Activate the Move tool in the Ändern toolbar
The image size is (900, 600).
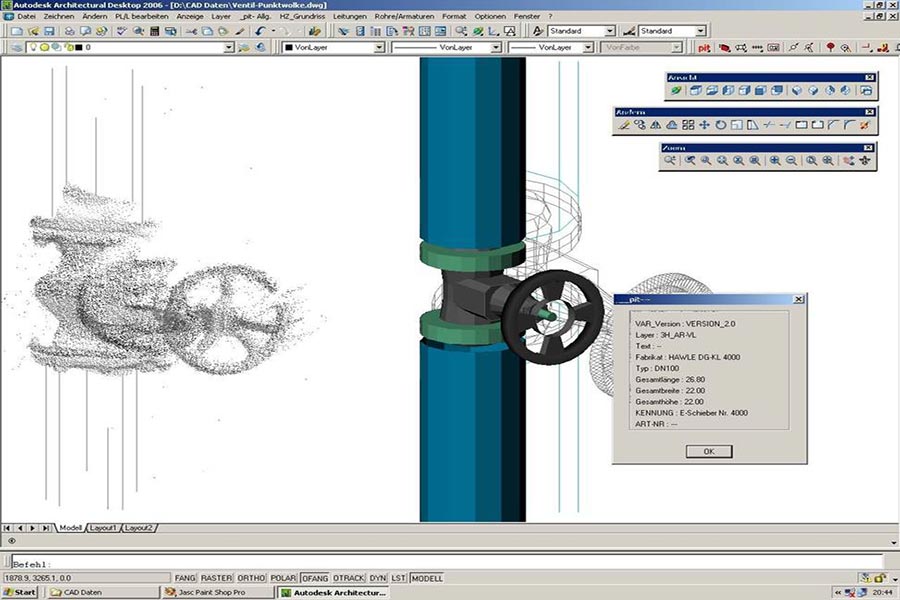pyautogui.click(x=703, y=124)
